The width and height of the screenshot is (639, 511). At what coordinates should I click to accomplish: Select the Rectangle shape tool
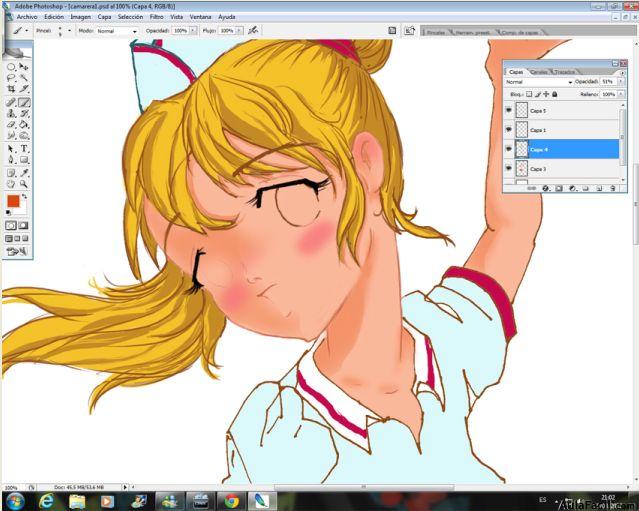24,160
